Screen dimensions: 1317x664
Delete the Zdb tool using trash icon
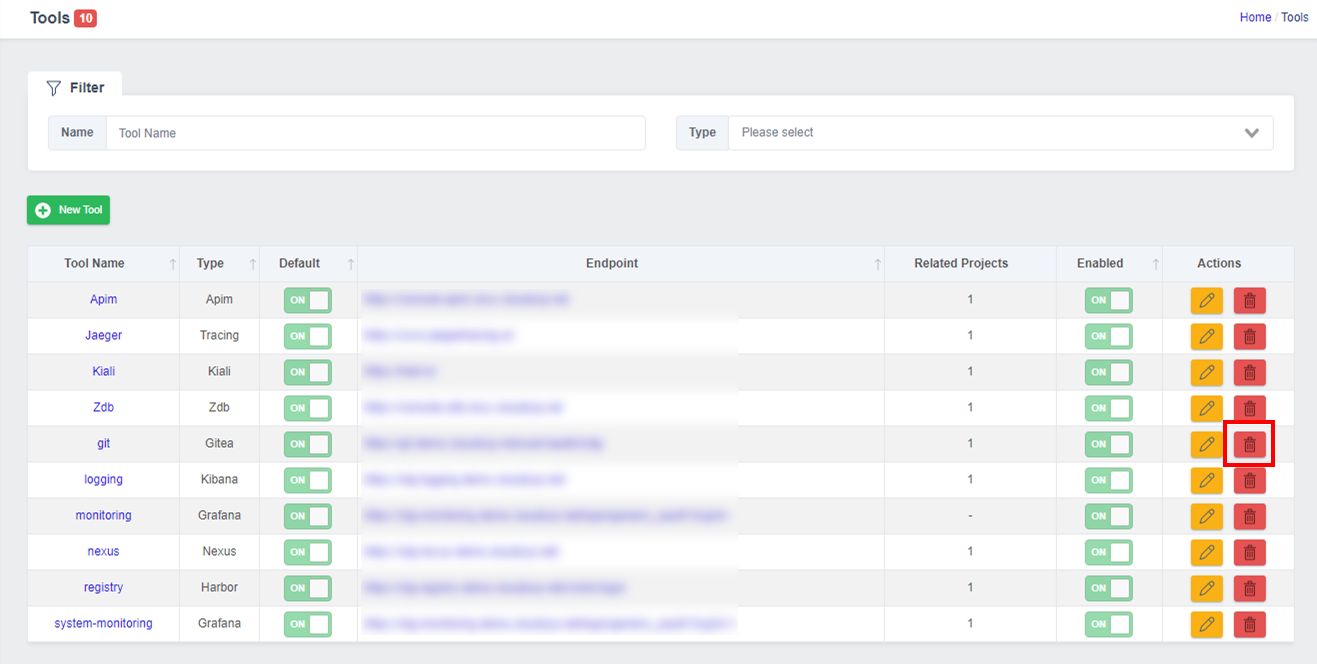pos(1250,408)
